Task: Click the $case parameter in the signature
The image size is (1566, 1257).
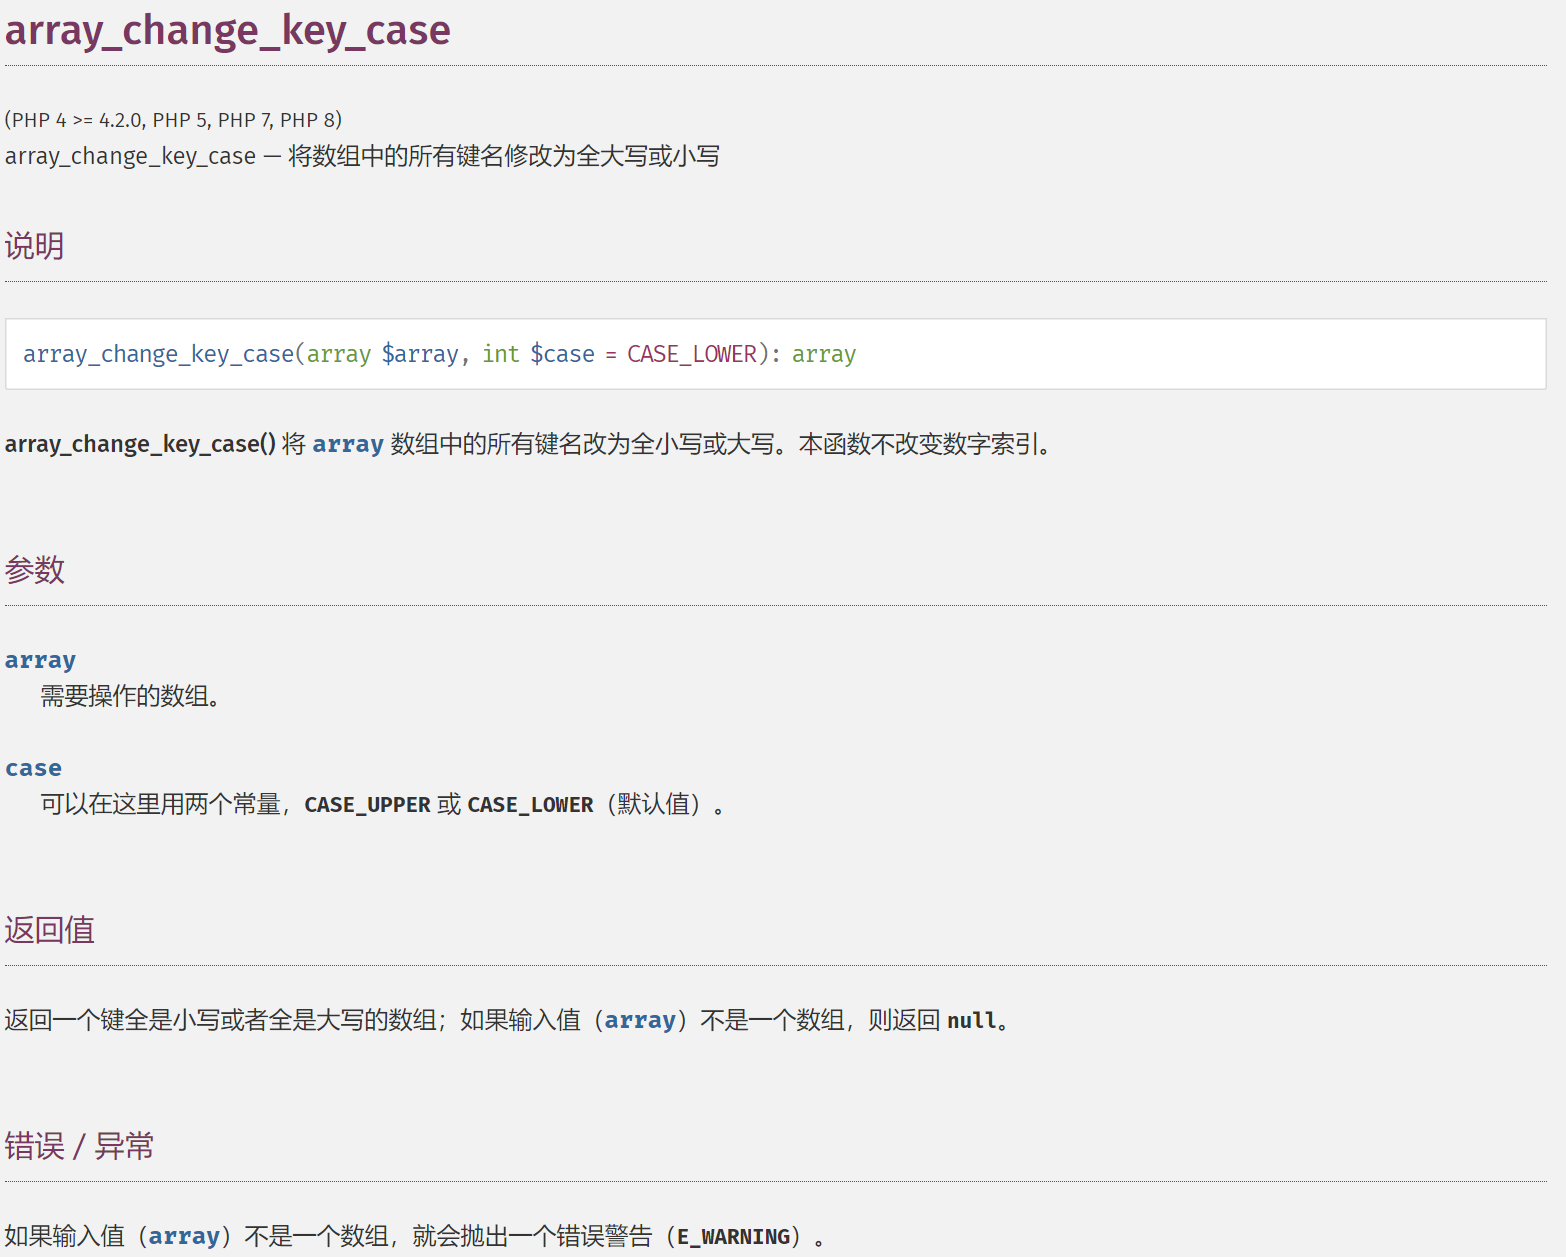Action: pos(562,354)
